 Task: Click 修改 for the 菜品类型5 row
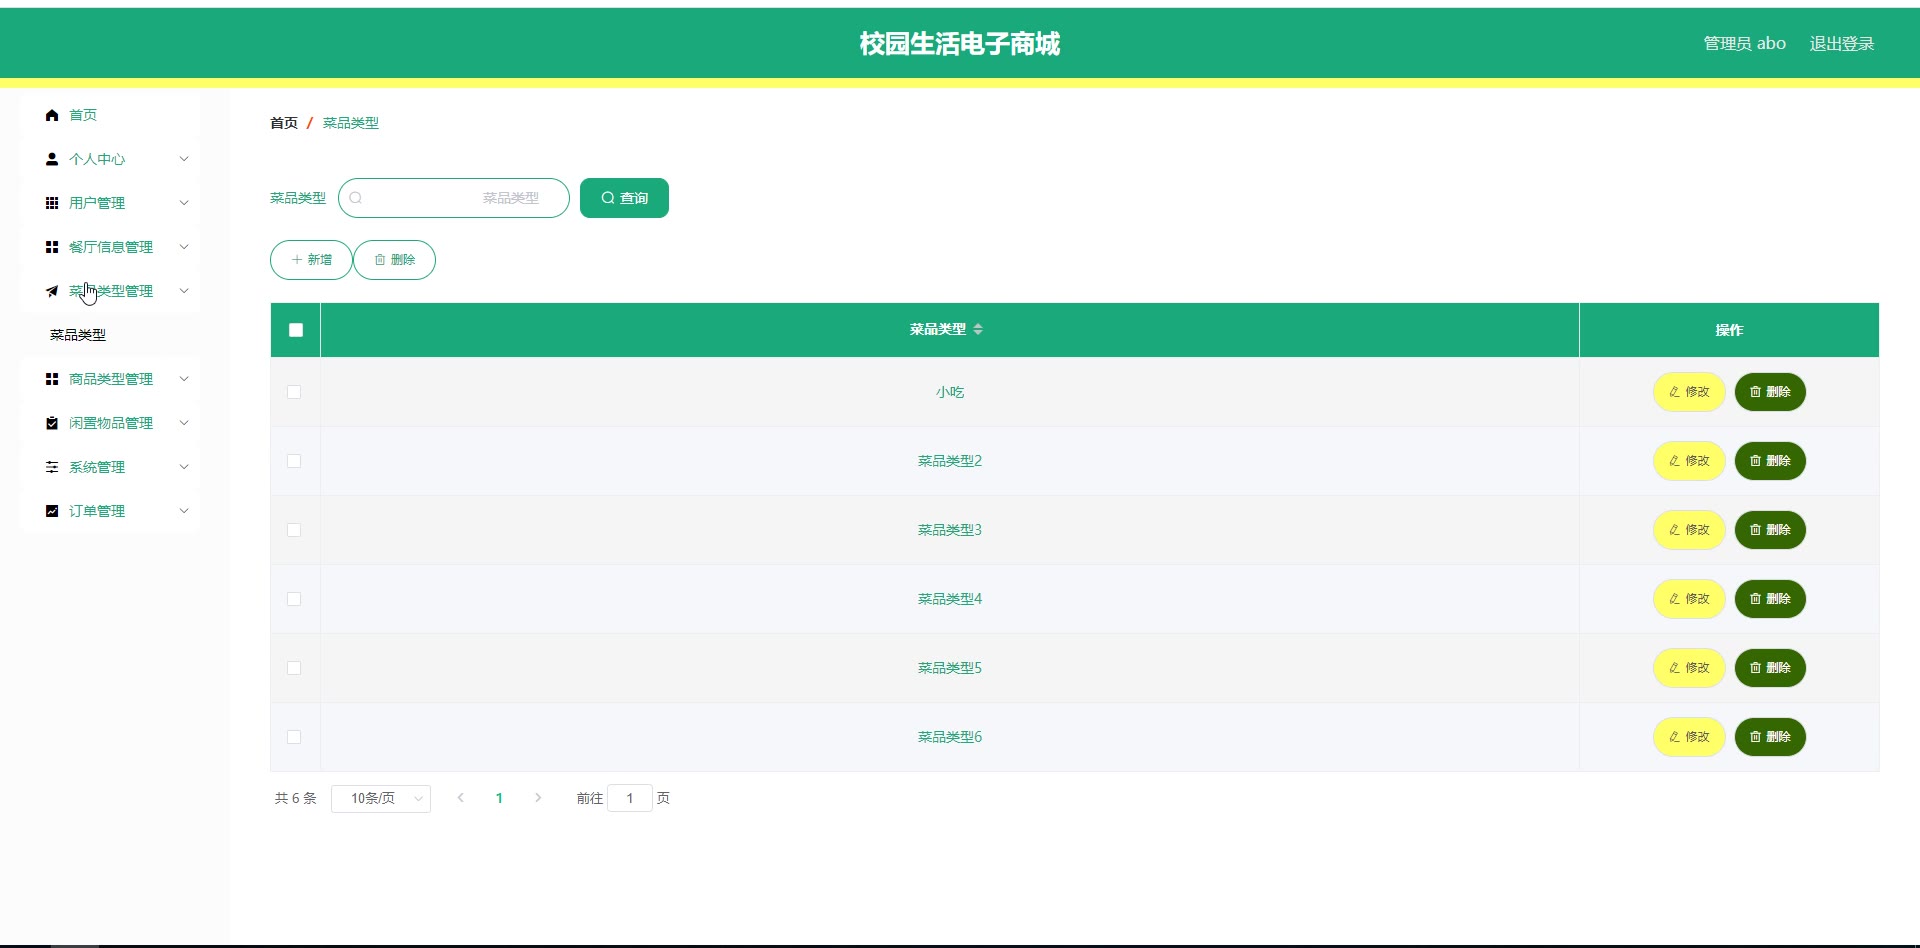click(1689, 668)
